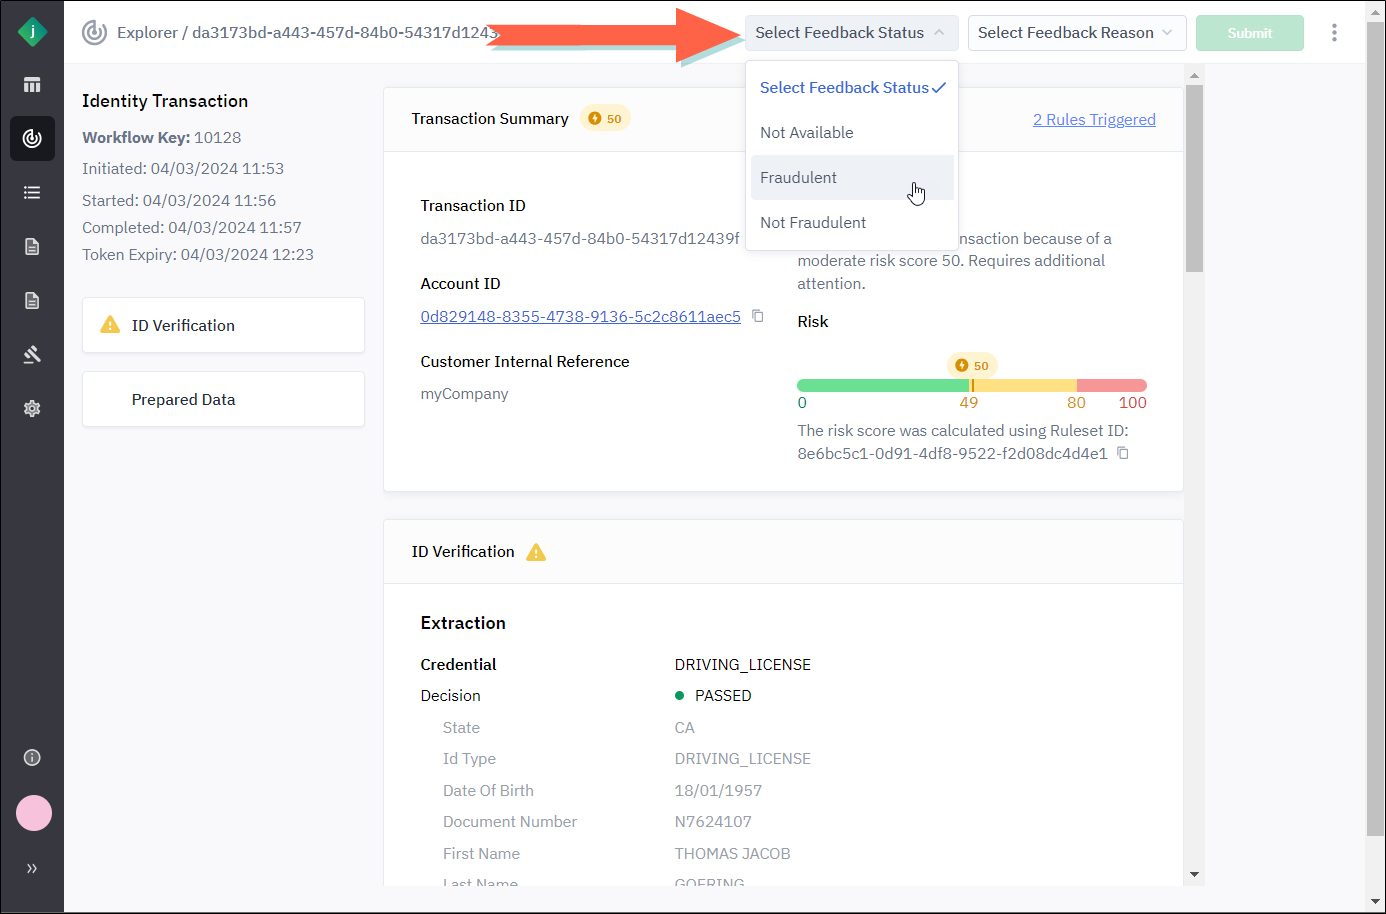Select Not Available feedback status option
Viewport: 1386px width, 914px height.
click(x=807, y=133)
